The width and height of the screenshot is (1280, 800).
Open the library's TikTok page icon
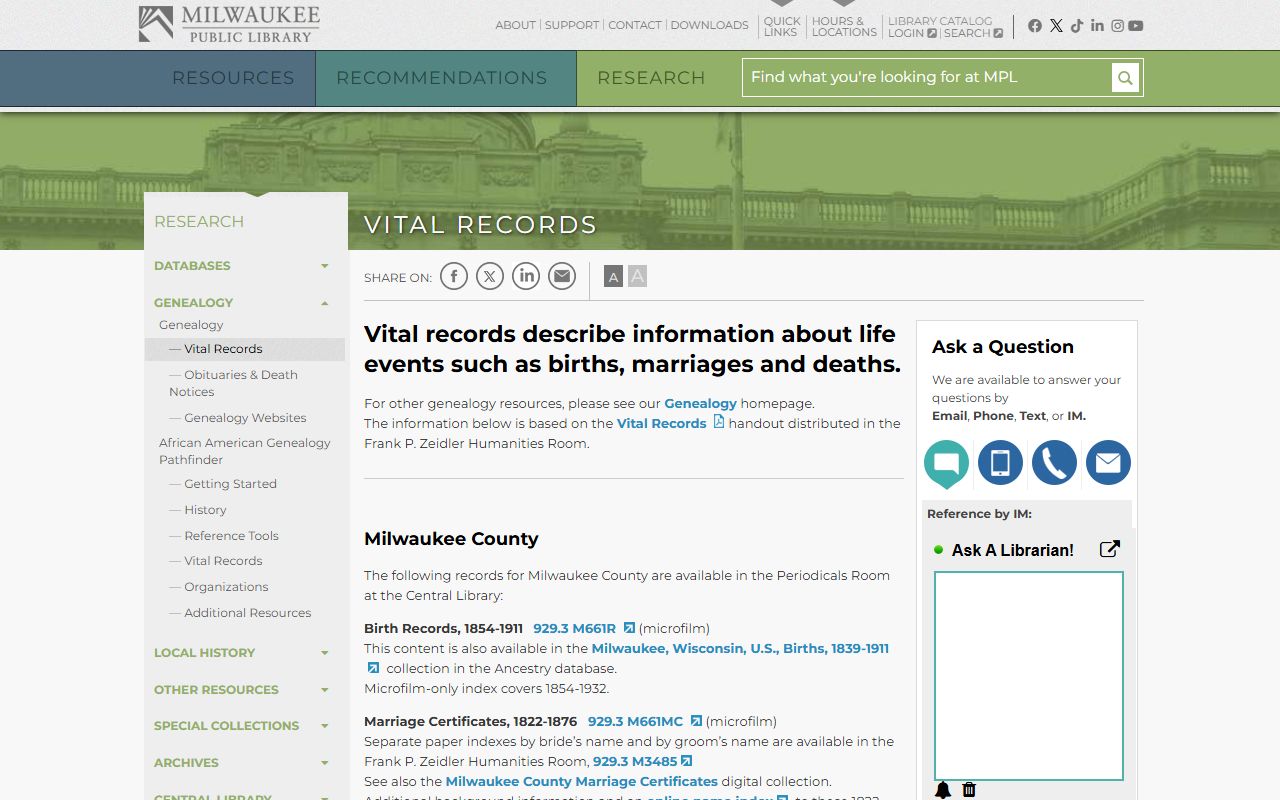pos(1077,26)
